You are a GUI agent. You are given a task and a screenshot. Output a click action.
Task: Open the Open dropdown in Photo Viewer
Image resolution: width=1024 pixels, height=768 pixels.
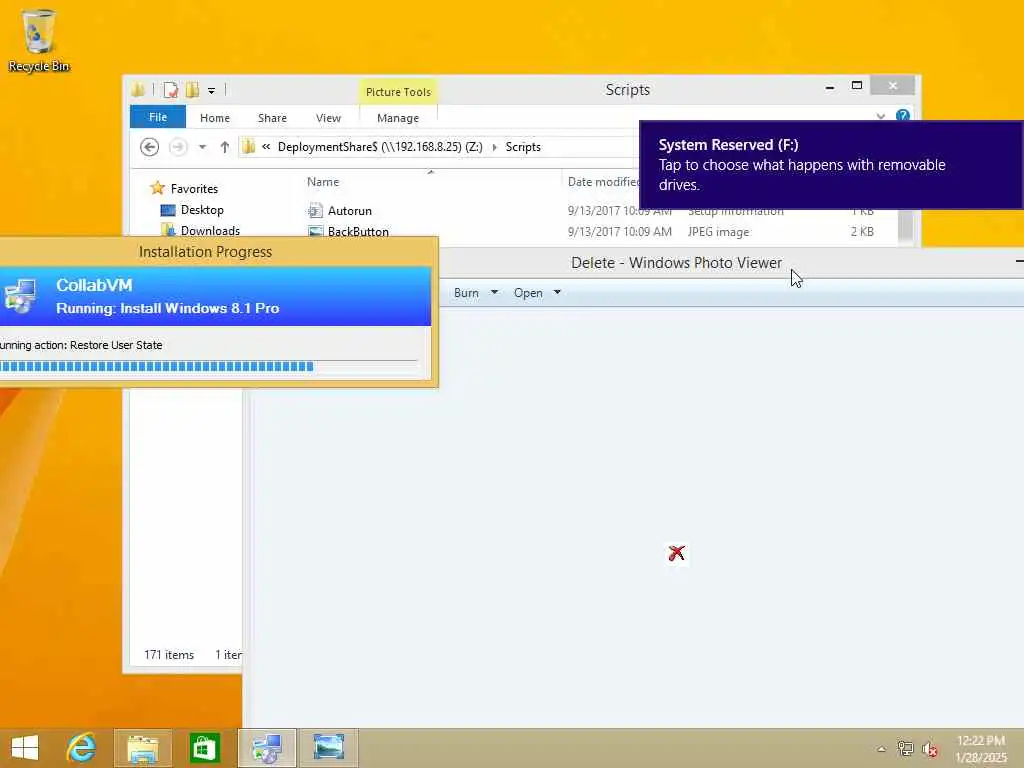[x=537, y=293]
